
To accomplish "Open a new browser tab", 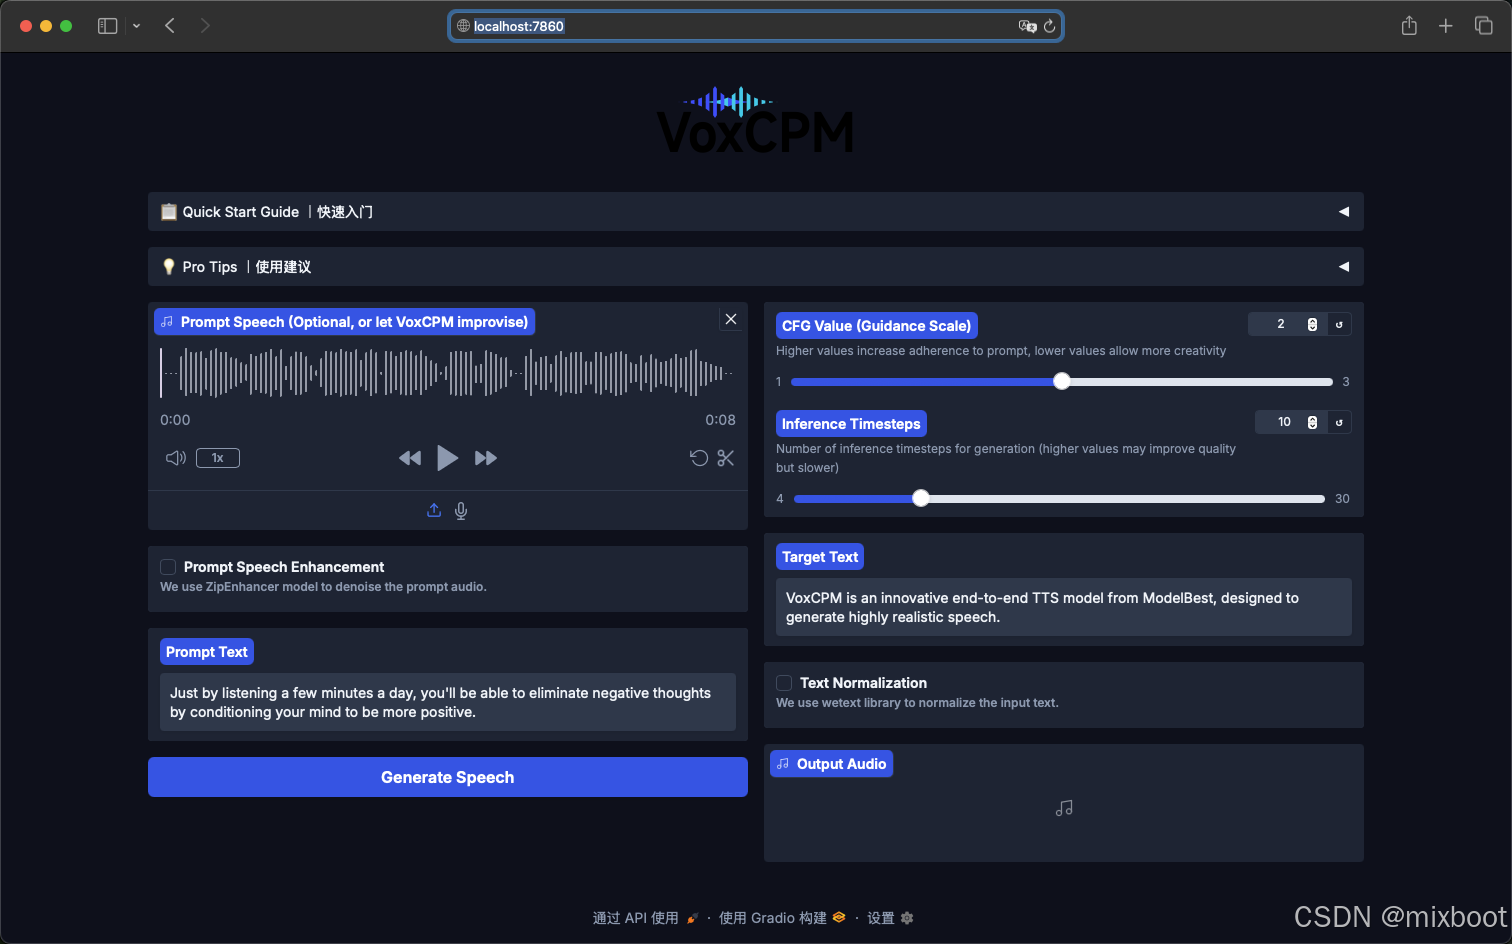I will coord(1445,26).
